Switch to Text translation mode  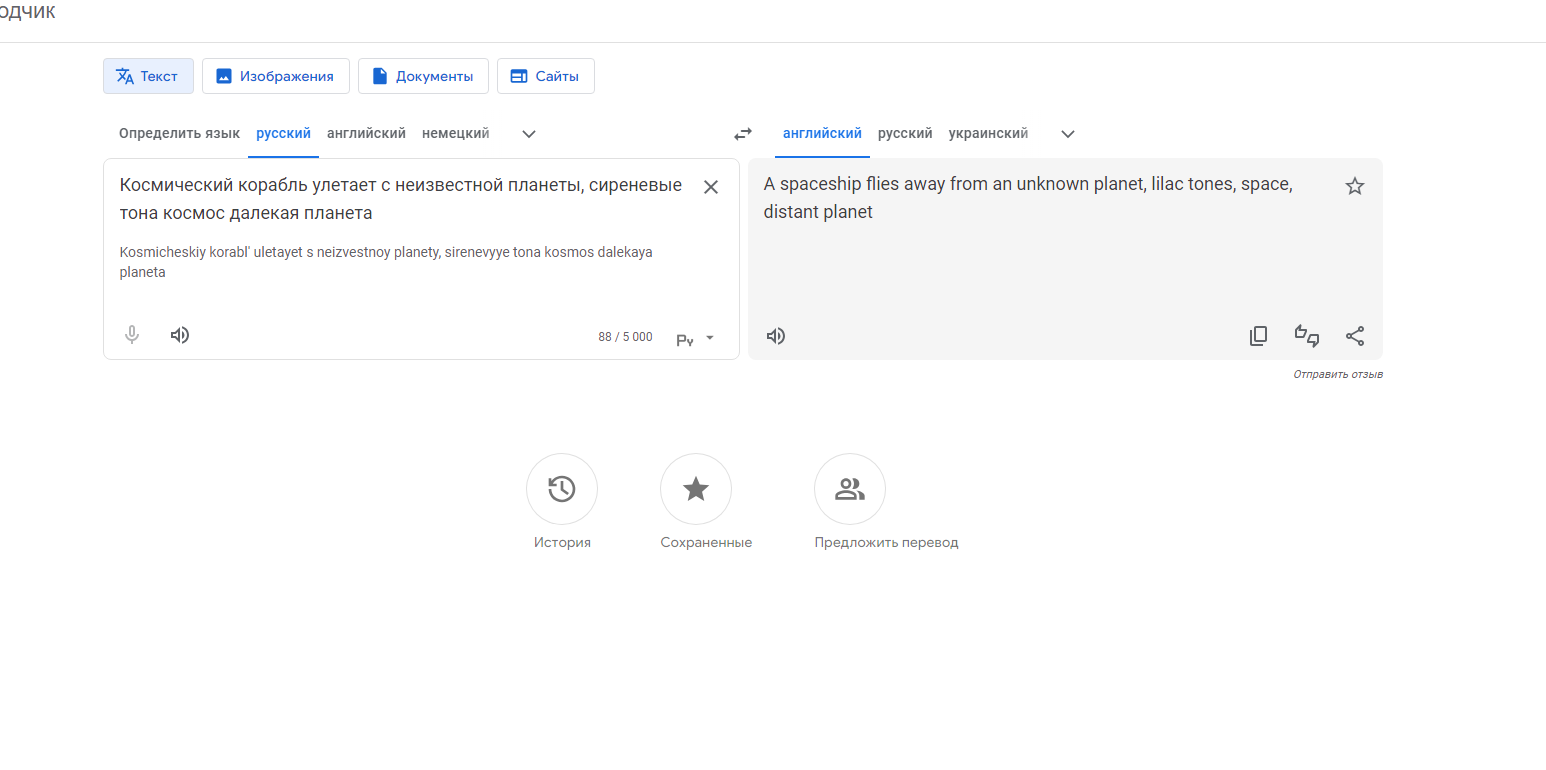pos(148,76)
